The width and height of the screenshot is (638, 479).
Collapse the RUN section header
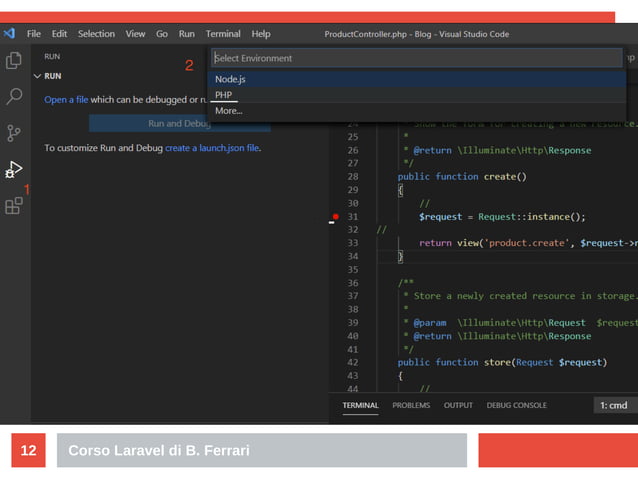click(48, 76)
